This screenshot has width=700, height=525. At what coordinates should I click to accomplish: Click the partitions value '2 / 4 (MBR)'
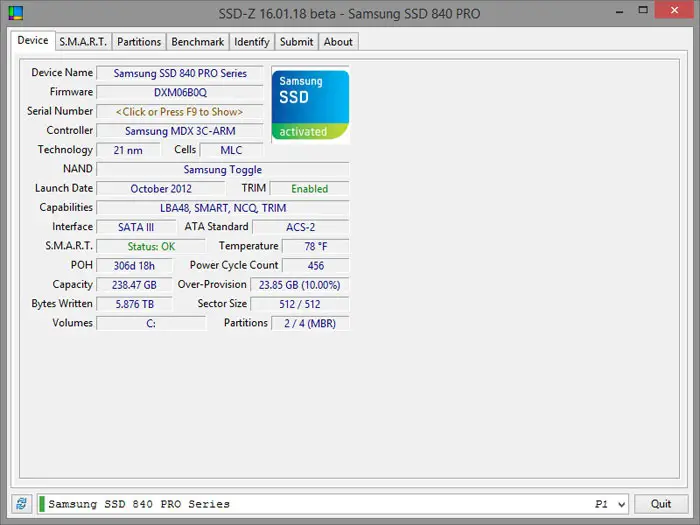coord(310,323)
